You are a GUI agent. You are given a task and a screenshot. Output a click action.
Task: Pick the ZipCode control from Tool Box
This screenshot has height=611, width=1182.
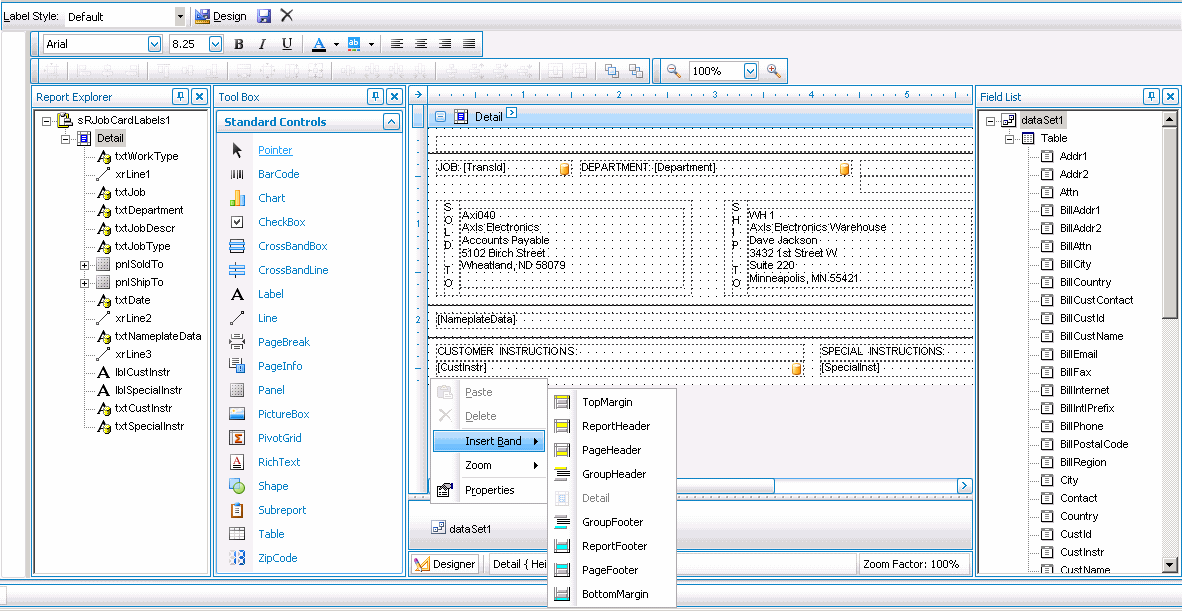pyautogui.click(x=277, y=558)
